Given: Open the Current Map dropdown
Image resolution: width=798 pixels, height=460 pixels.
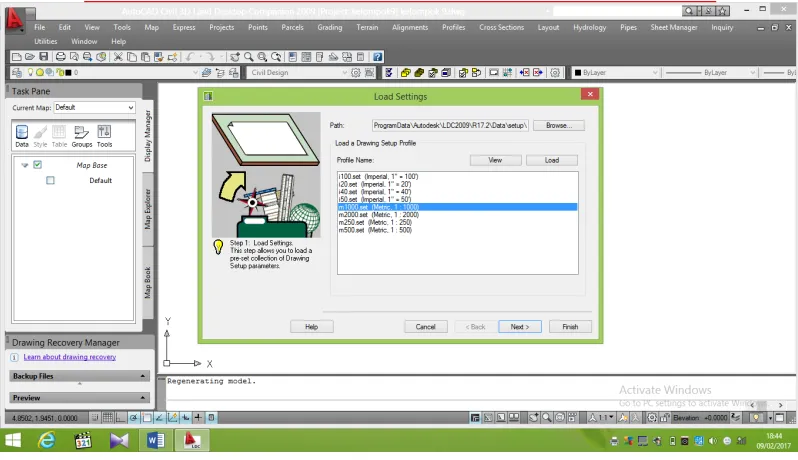Looking at the screenshot, I should click(131, 107).
